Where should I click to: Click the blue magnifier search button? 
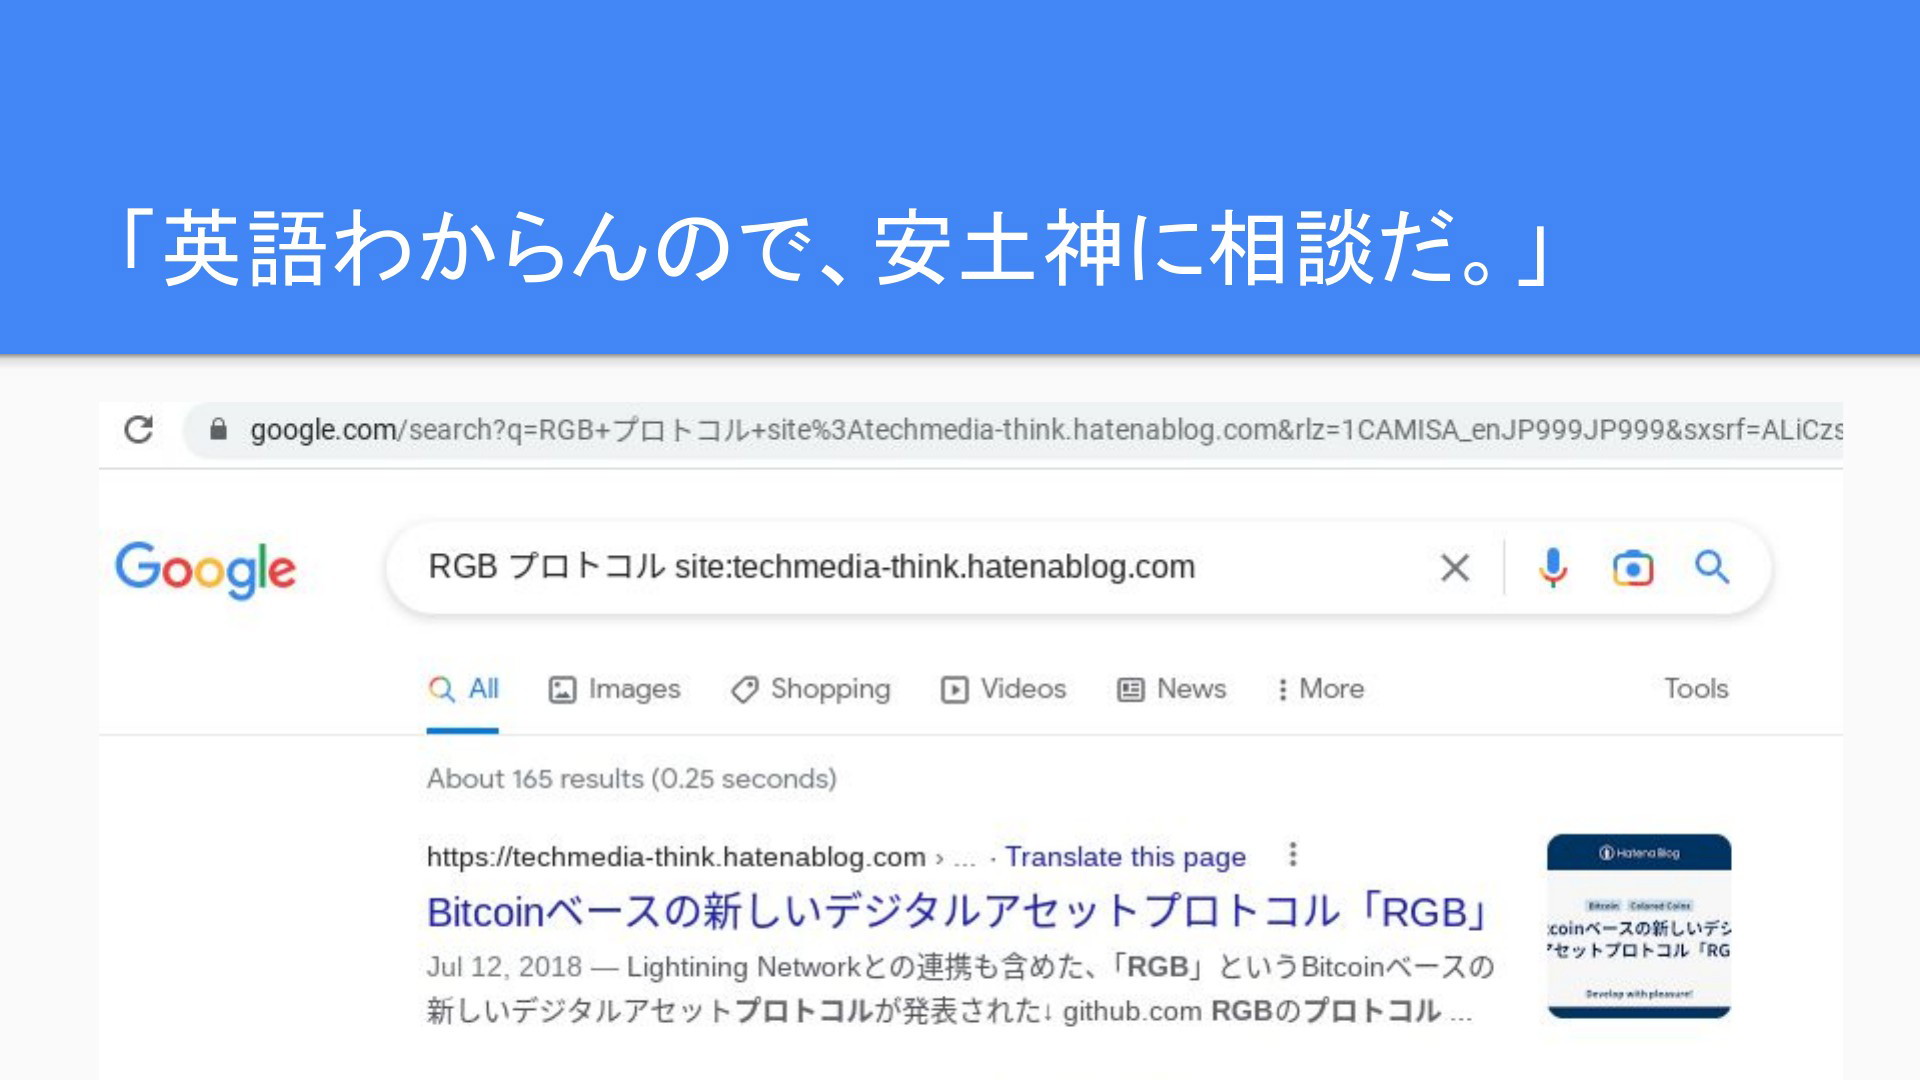1712,567
